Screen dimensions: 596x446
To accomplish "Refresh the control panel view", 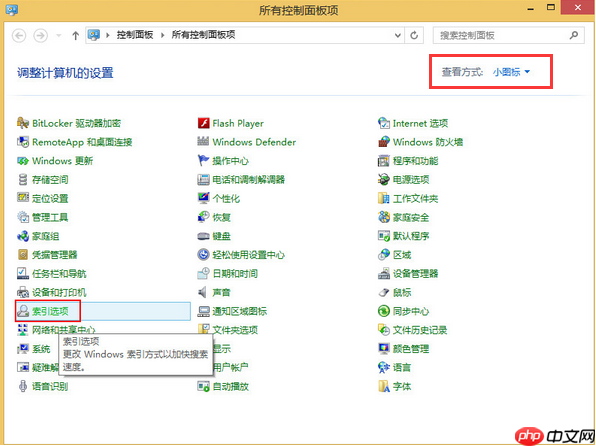I will 414,35.
